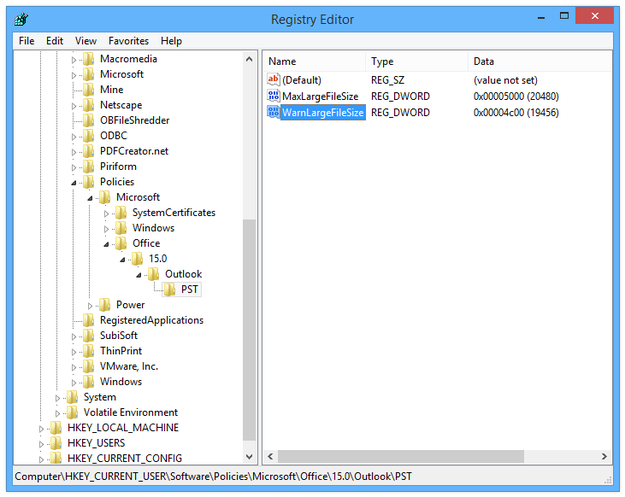Click the 15.0 folder icon
Image resolution: width=625 pixels, height=497 pixels.
tap(137, 259)
